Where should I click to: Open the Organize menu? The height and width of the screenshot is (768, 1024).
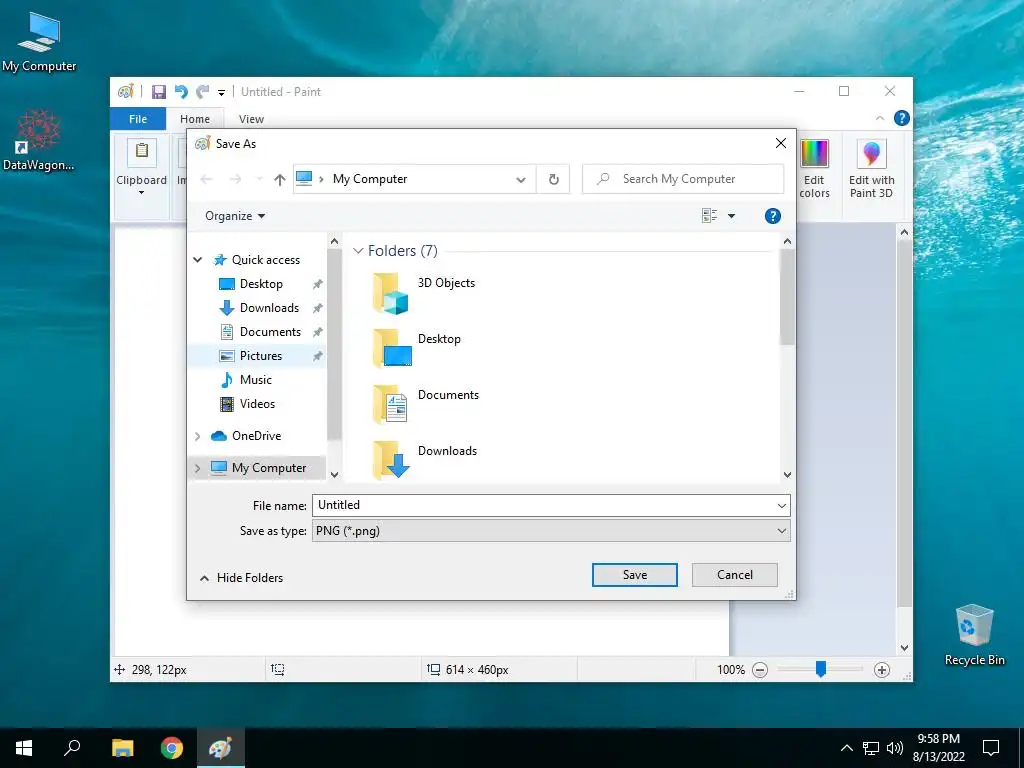tap(234, 216)
